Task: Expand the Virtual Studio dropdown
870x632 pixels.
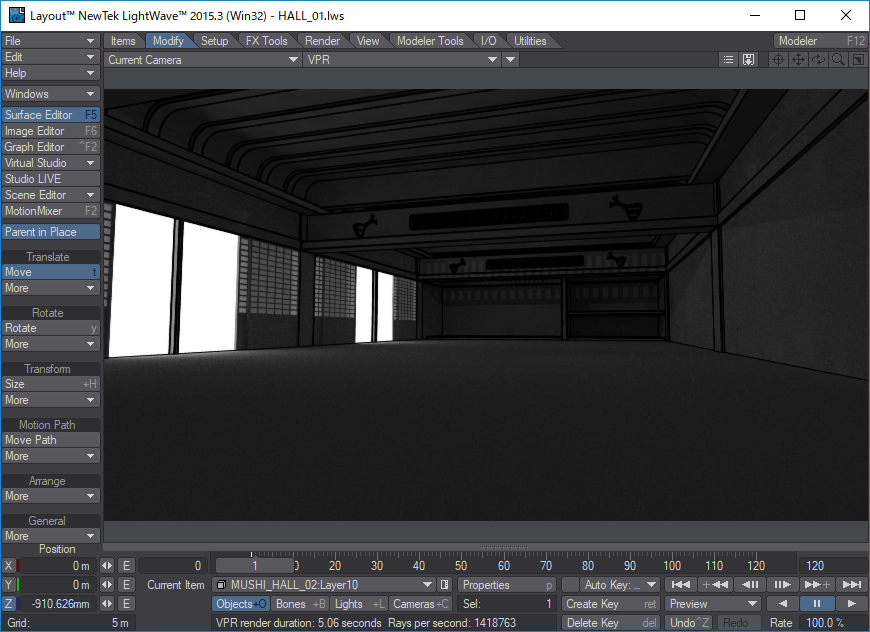Action: (50, 163)
